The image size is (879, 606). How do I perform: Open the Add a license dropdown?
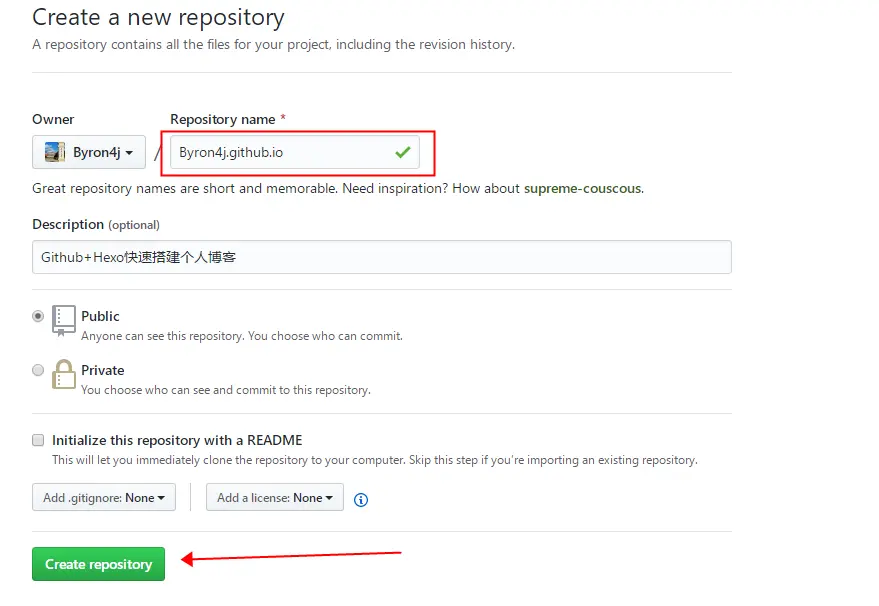click(275, 497)
